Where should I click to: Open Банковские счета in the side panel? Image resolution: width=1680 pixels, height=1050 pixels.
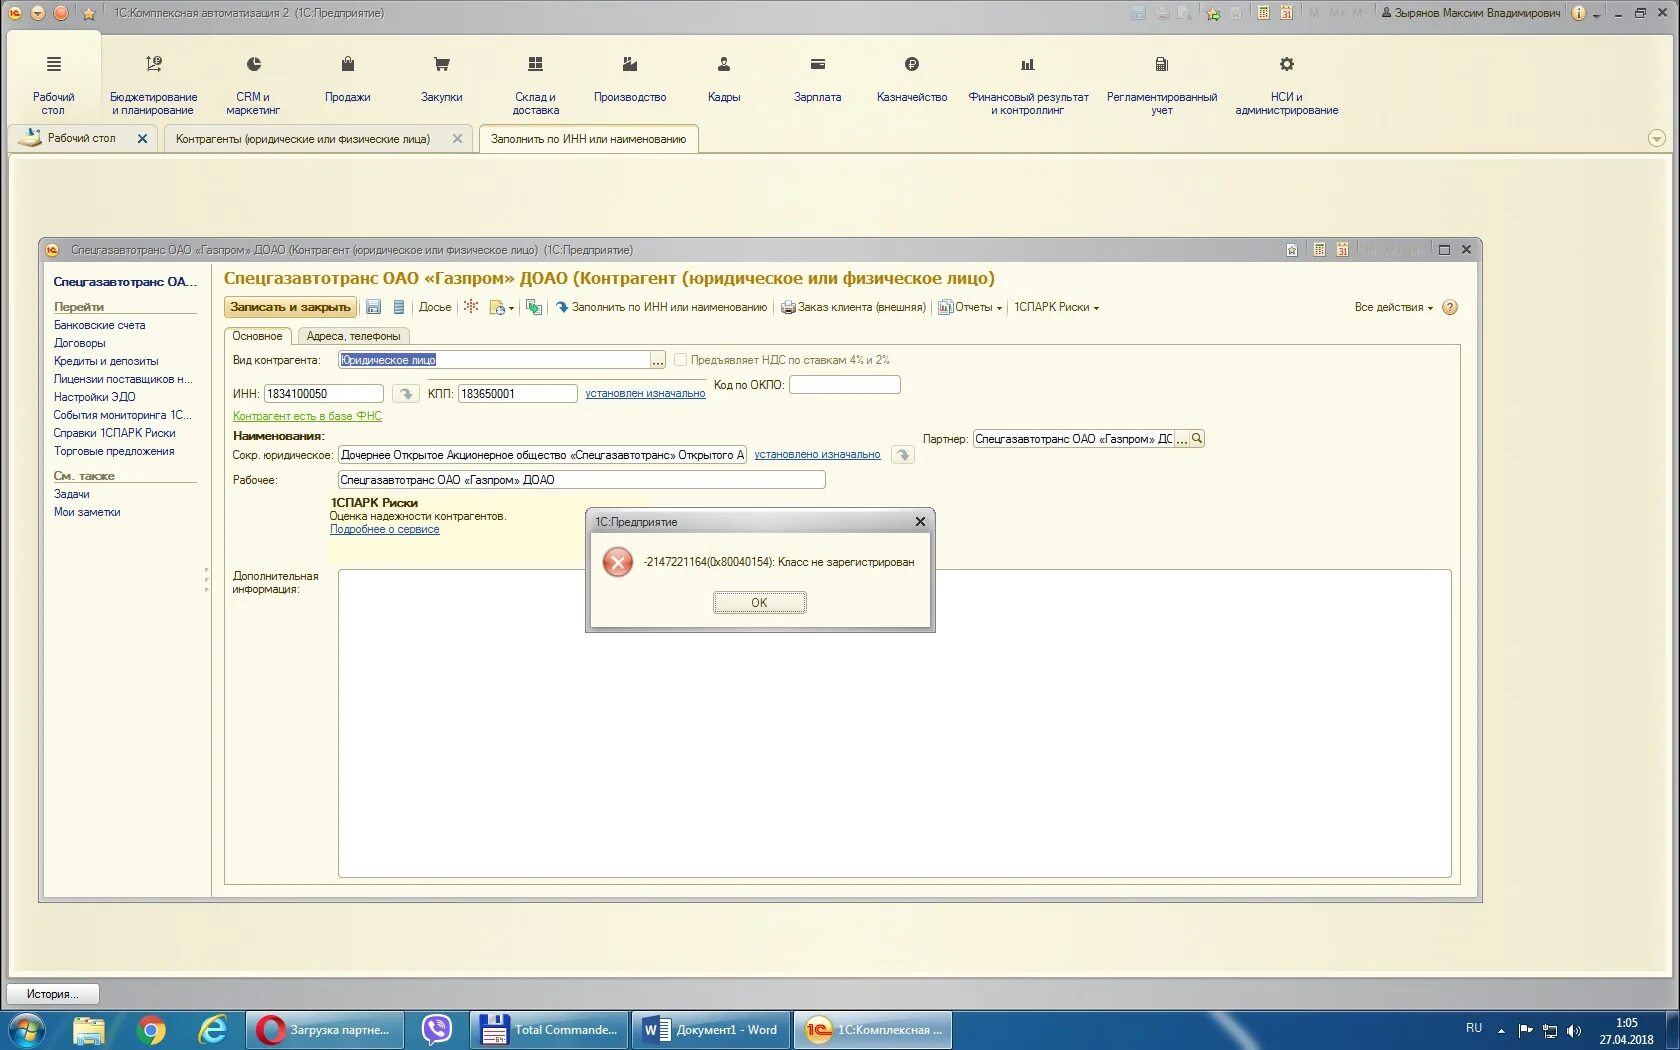(99, 325)
